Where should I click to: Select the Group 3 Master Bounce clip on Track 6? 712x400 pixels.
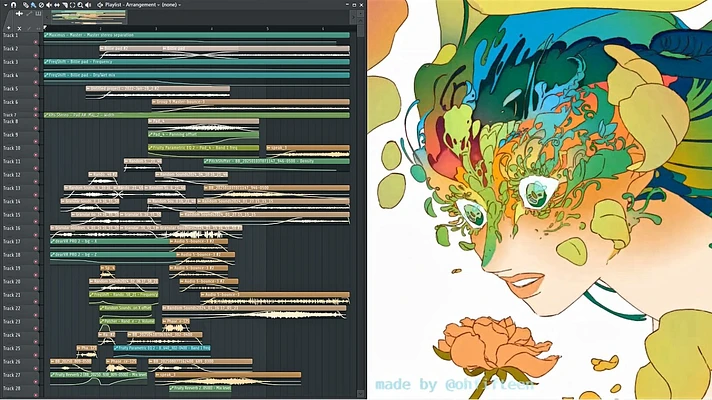[x=251, y=102]
